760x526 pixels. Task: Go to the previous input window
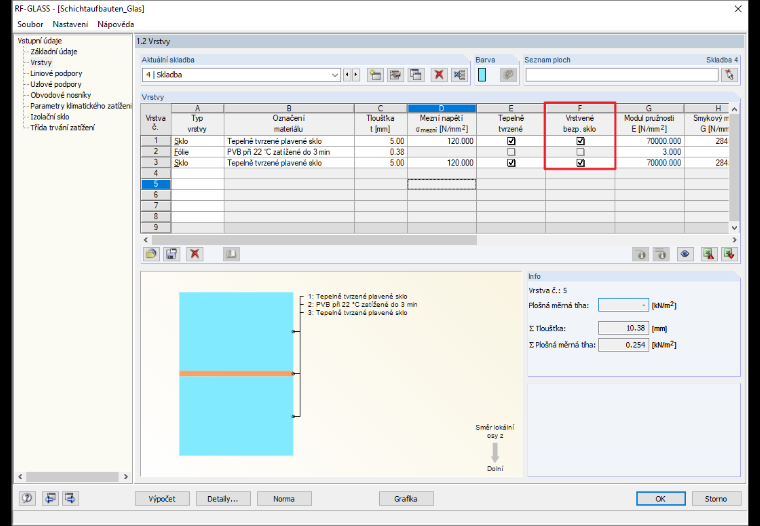(50, 498)
